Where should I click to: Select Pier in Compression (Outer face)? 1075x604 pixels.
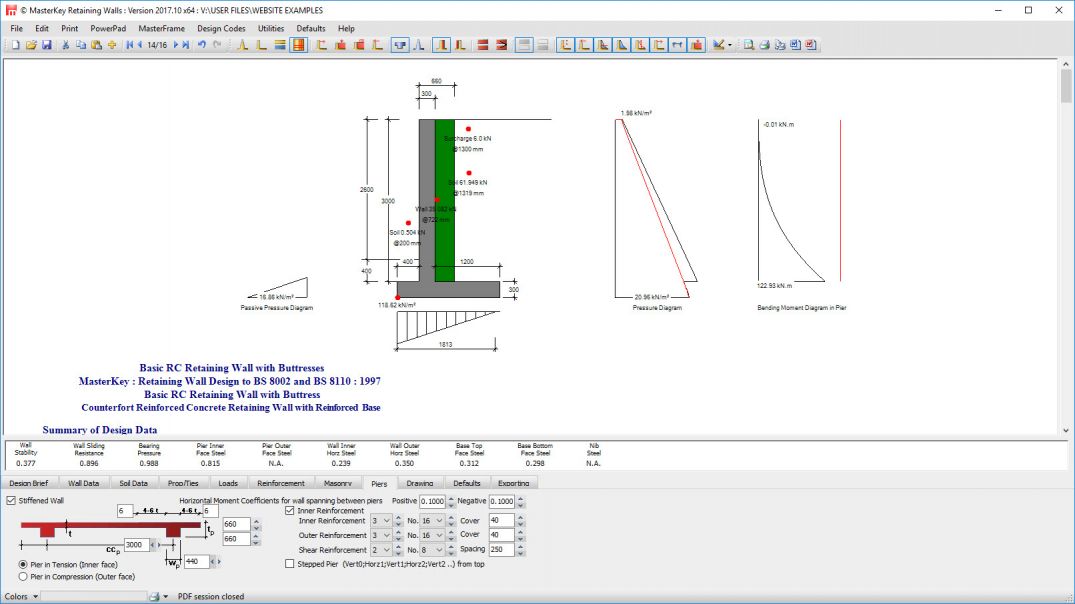tap(23, 577)
